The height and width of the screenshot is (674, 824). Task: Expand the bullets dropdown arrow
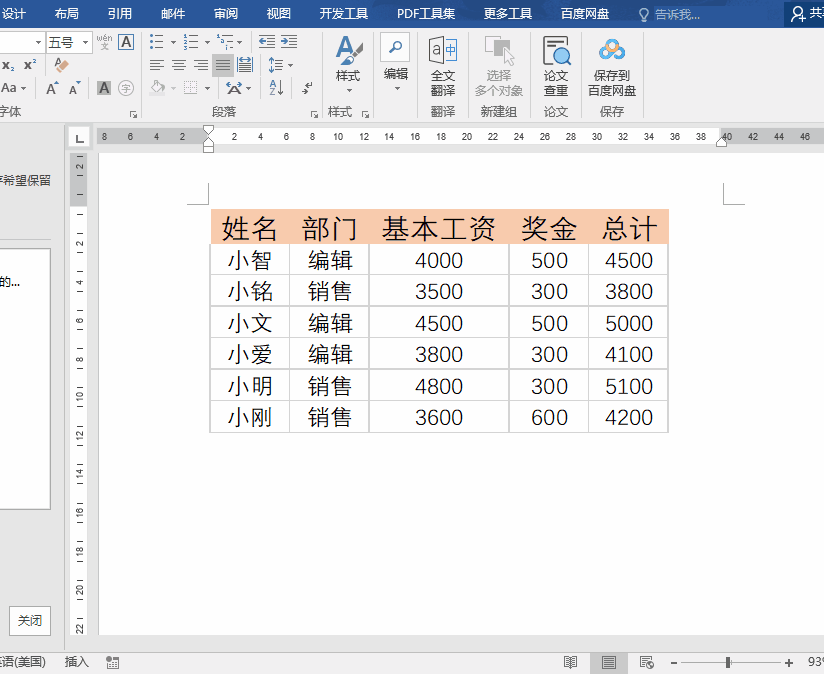pyautogui.click(x=173, y=42)
